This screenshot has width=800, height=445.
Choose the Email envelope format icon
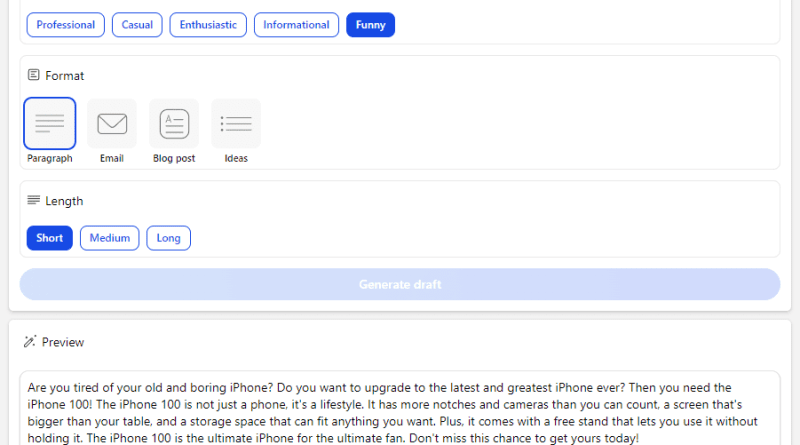click(112, 123)
